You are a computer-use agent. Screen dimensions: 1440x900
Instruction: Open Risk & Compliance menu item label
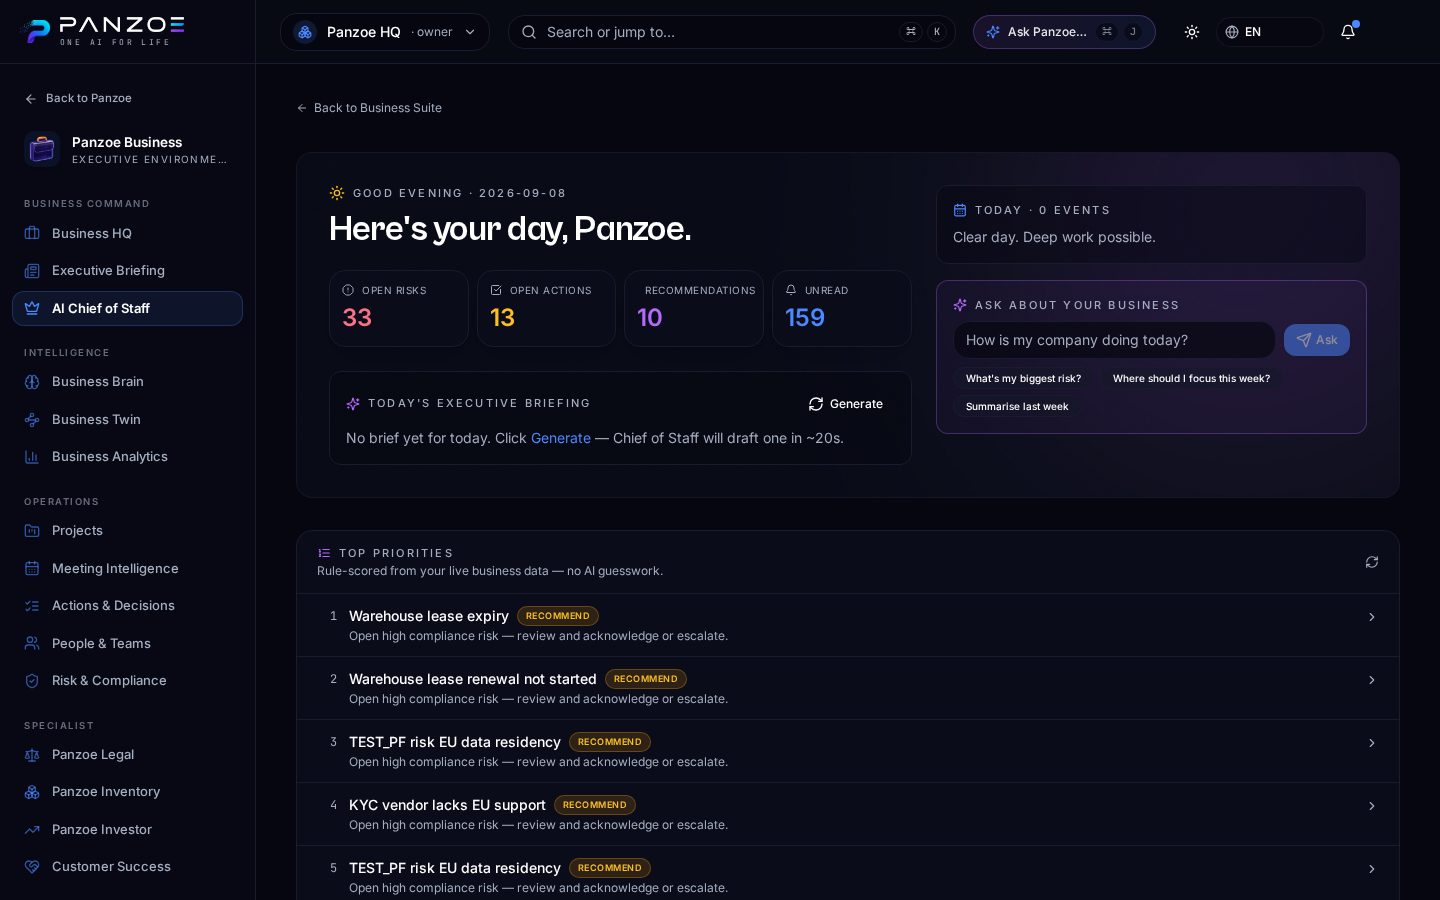(x=109, y=681)
